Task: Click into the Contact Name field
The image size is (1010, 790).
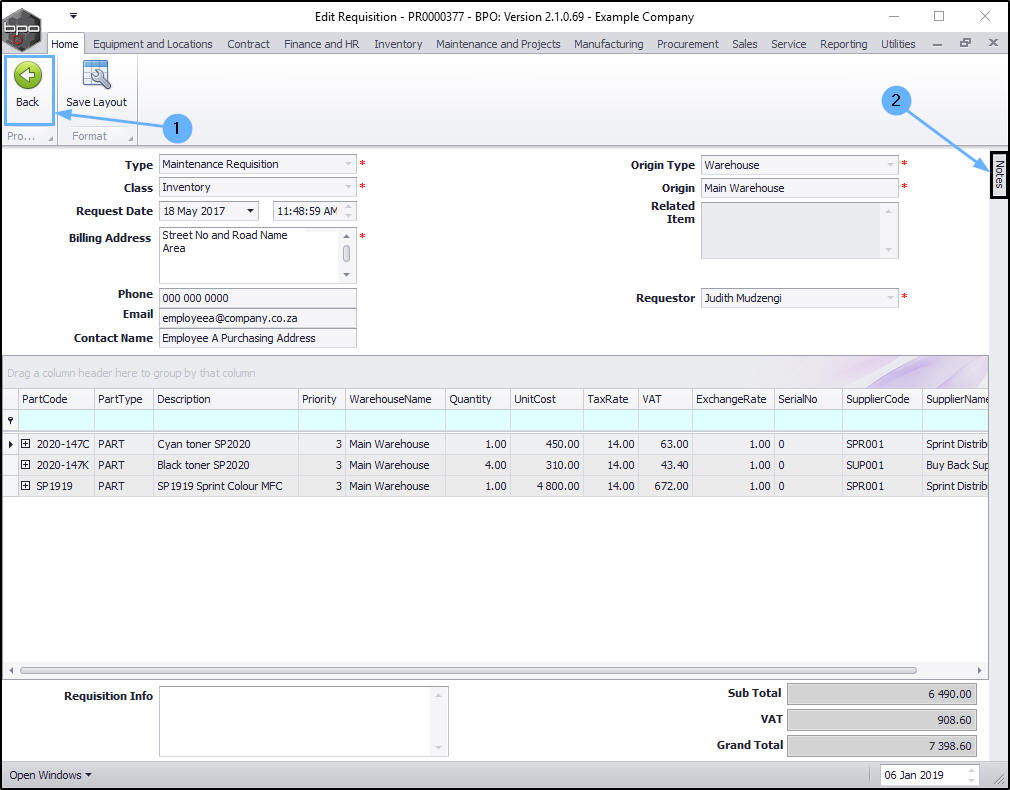Action: pyautogui.click(x=258, y=338)
